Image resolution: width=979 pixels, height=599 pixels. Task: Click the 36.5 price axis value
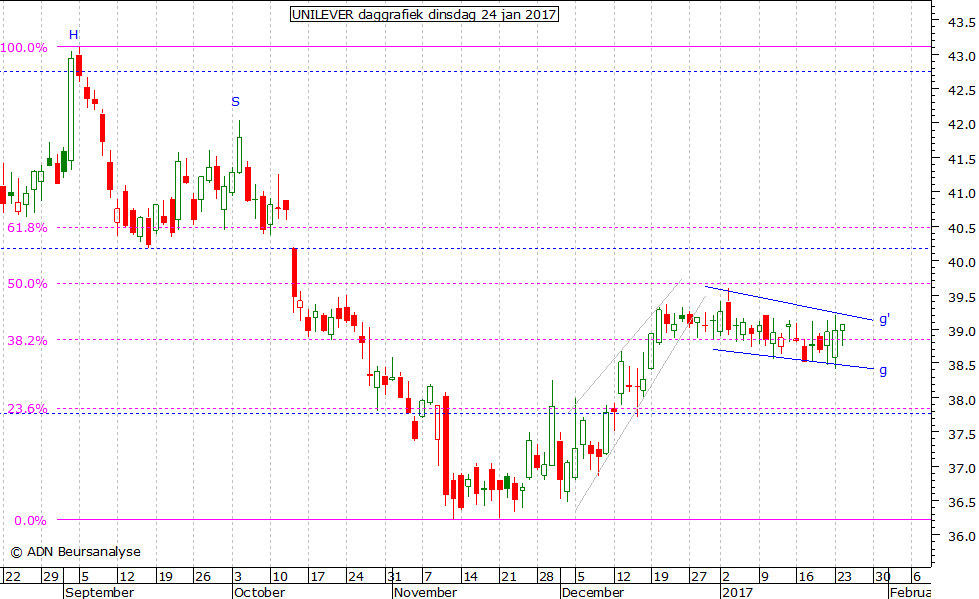pos(962,502)
